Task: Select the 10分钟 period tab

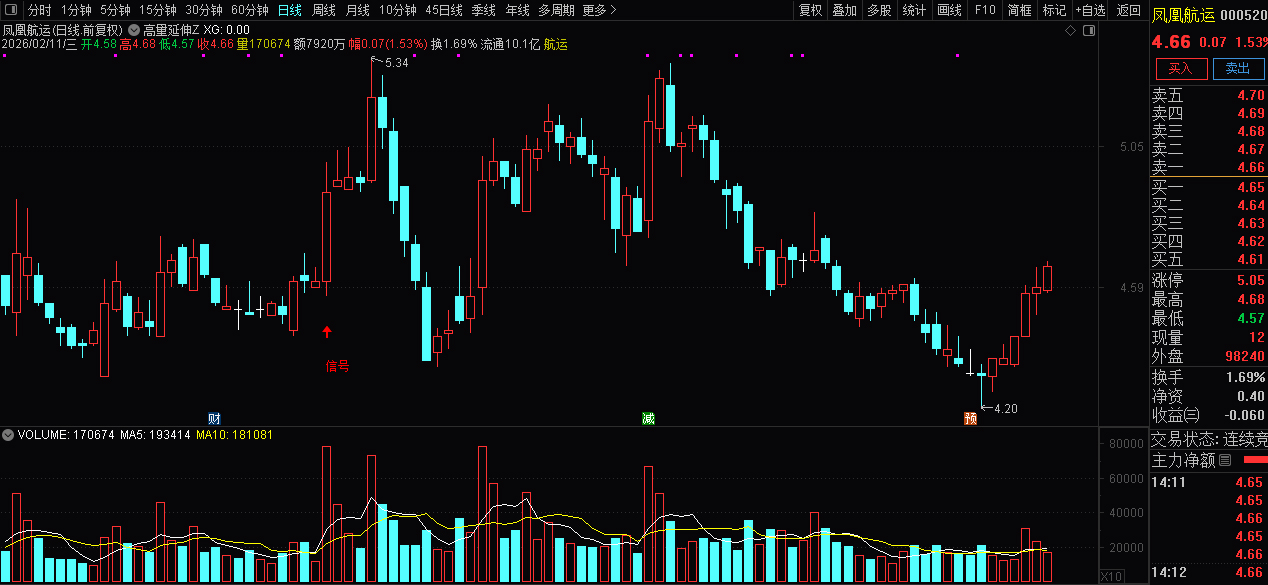Action: (398, 10)
